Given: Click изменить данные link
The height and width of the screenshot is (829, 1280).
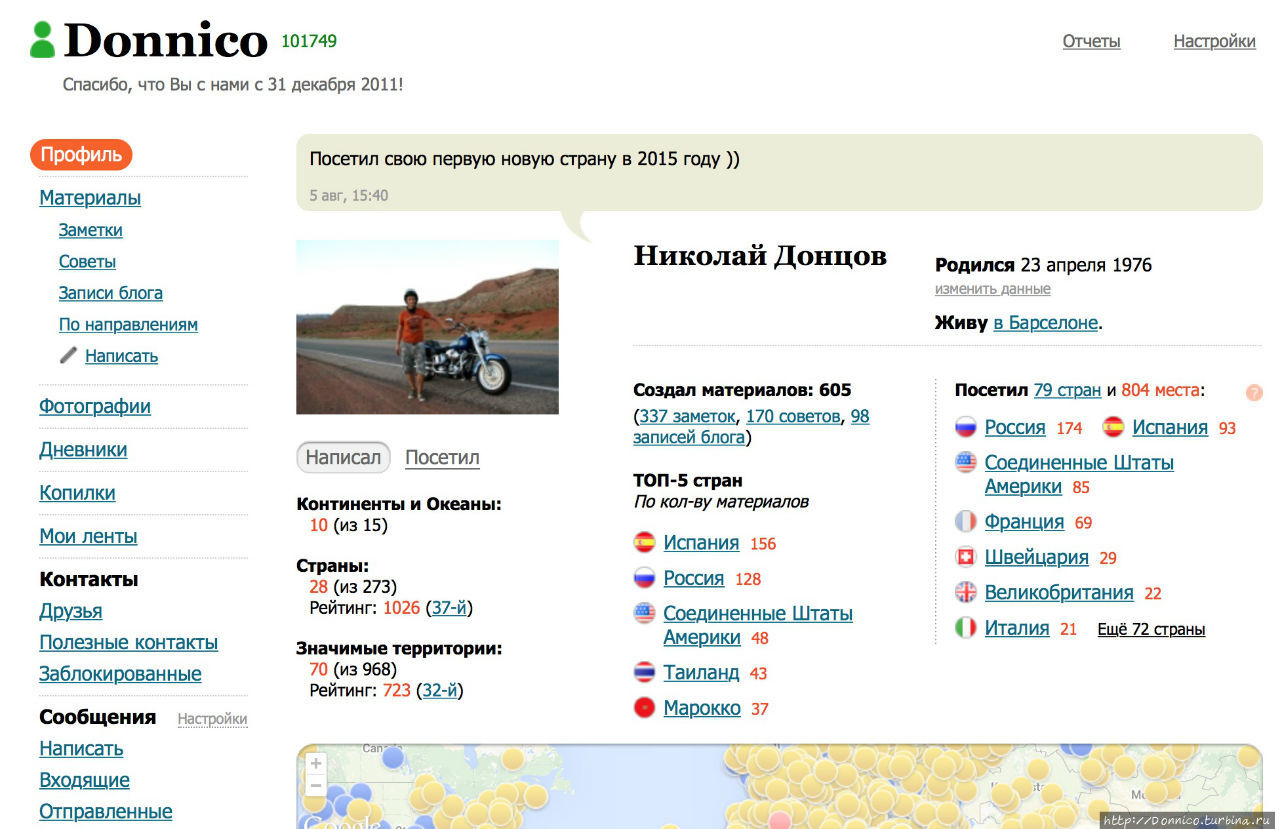Looking at the screenshot, I should tap(992, 289).
